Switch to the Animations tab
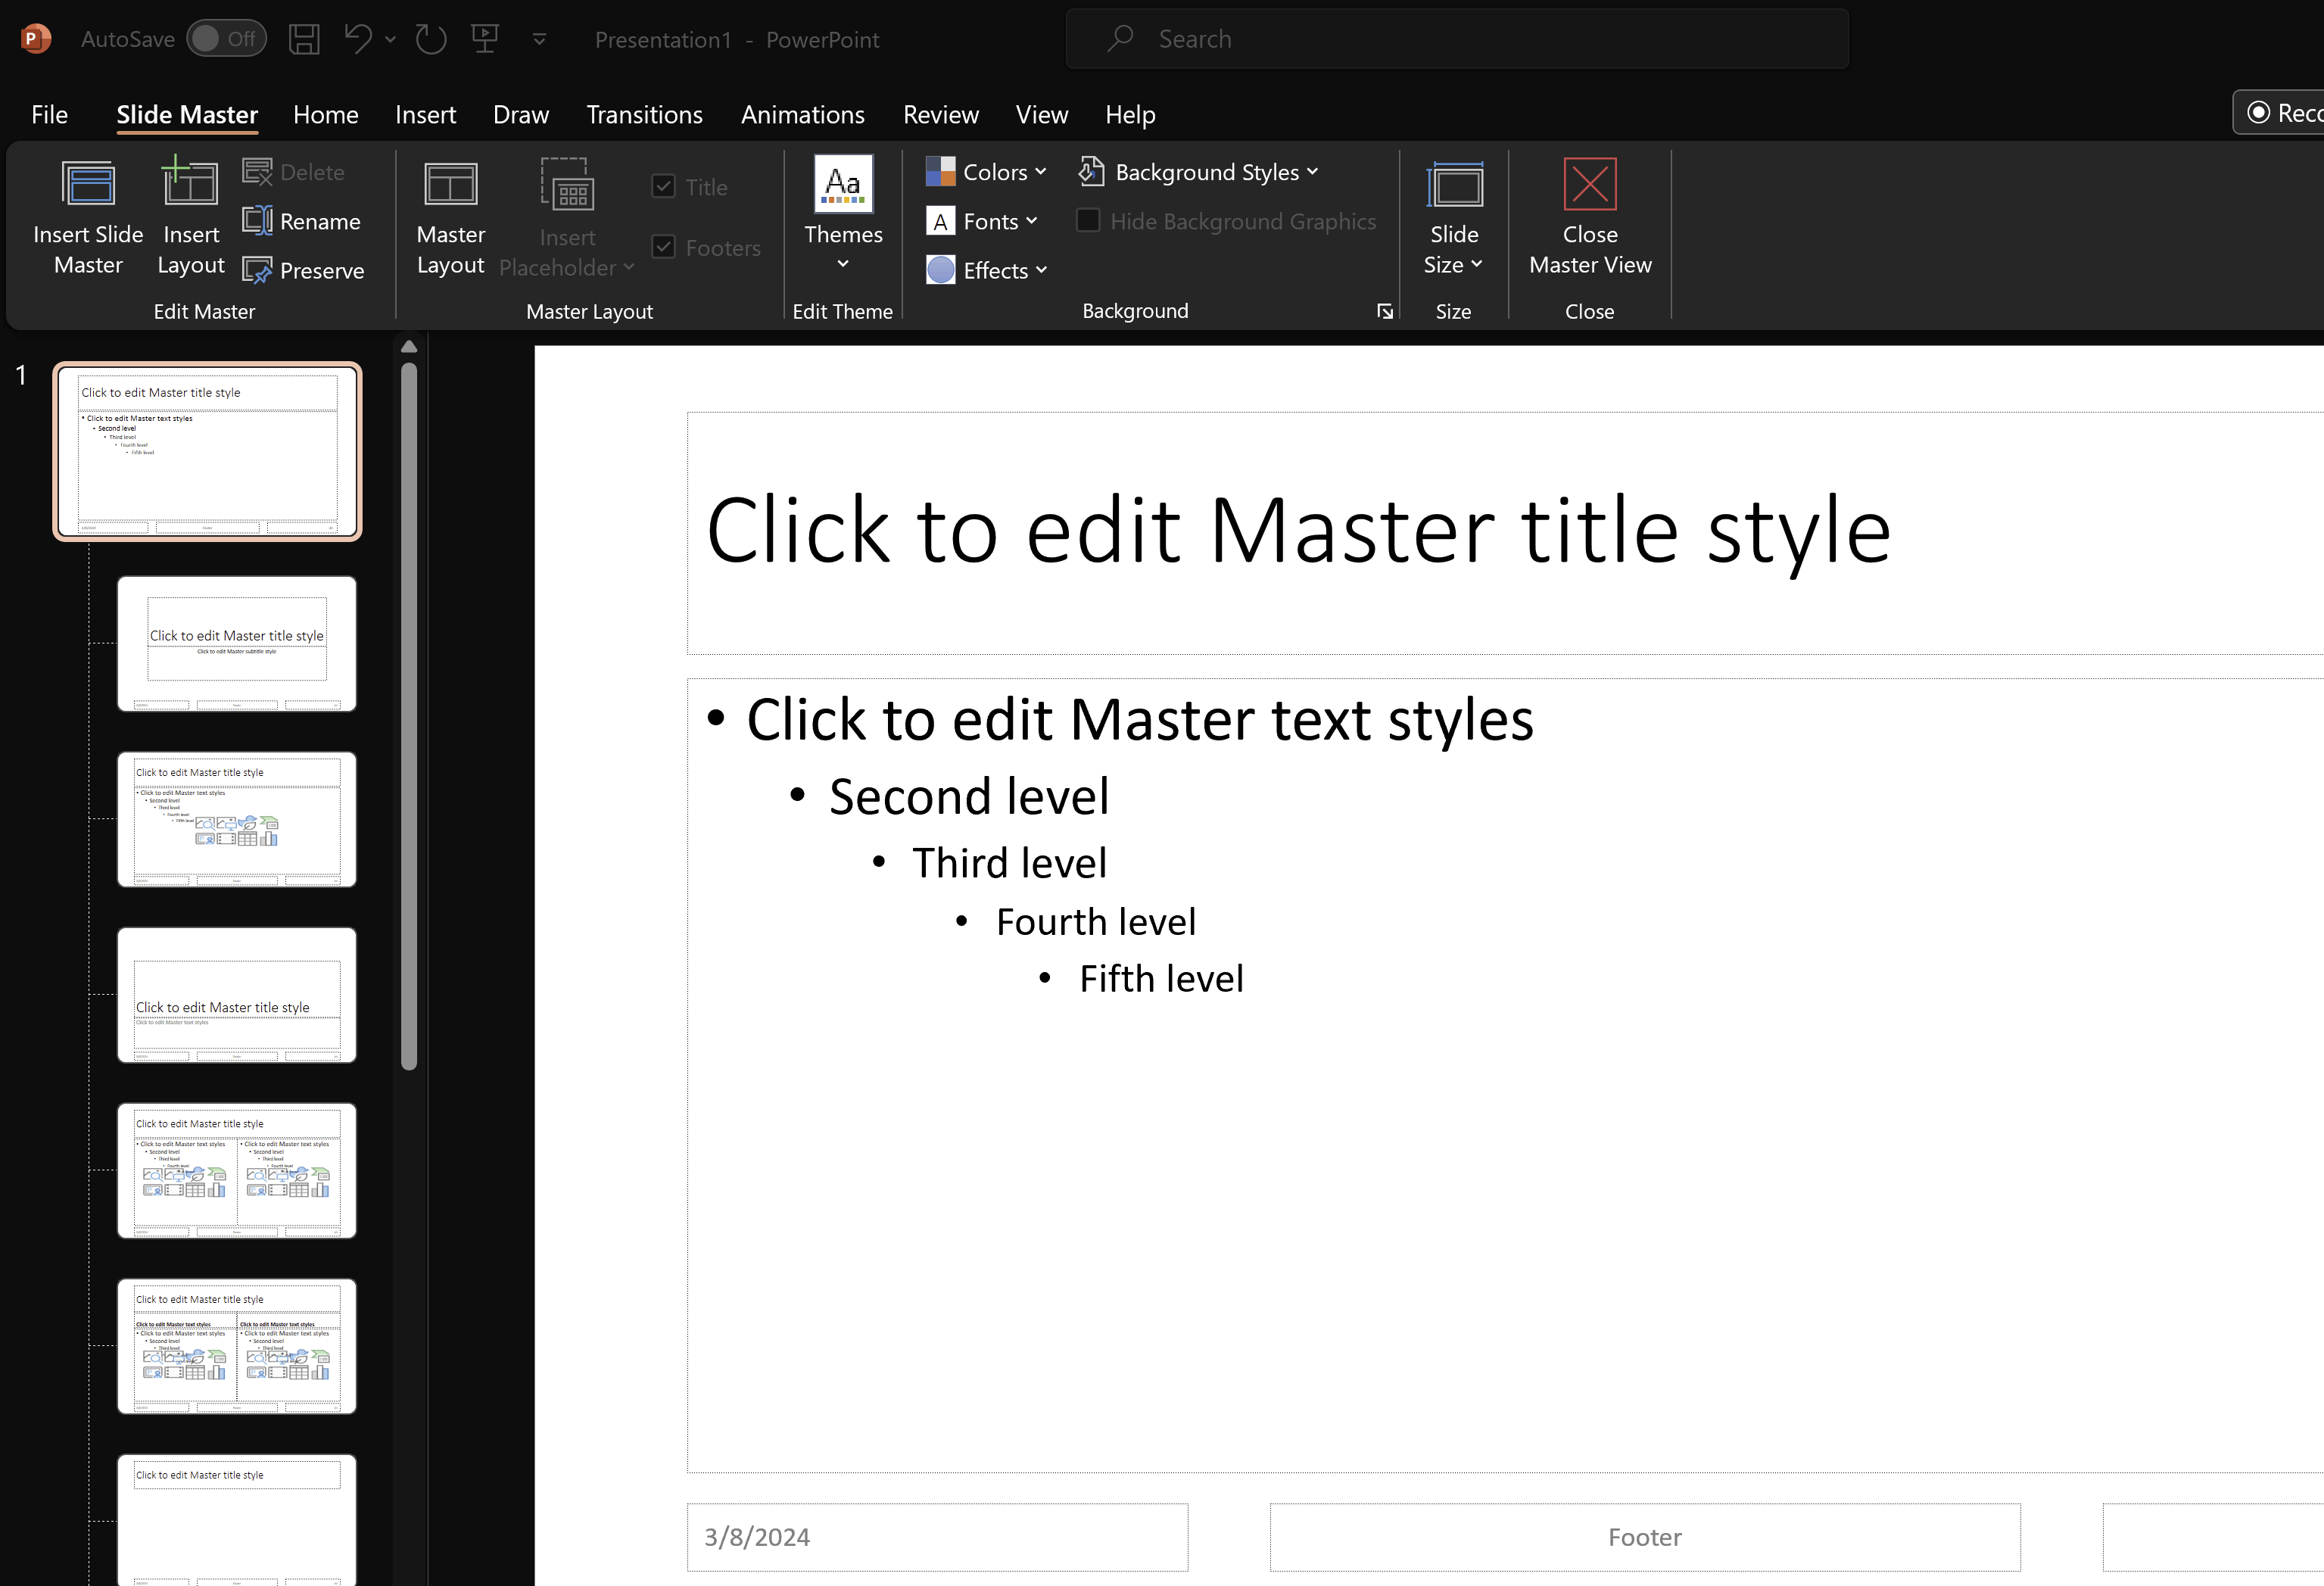 [802, 114]
